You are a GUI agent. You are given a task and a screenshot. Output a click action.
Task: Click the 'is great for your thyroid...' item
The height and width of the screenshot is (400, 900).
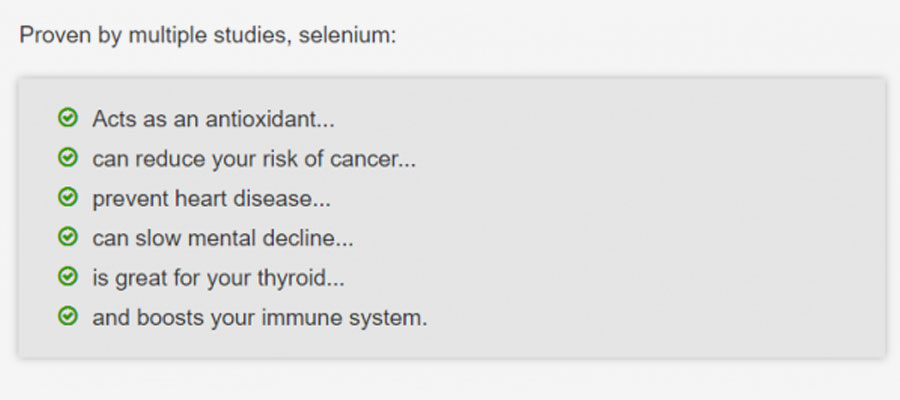218,278
